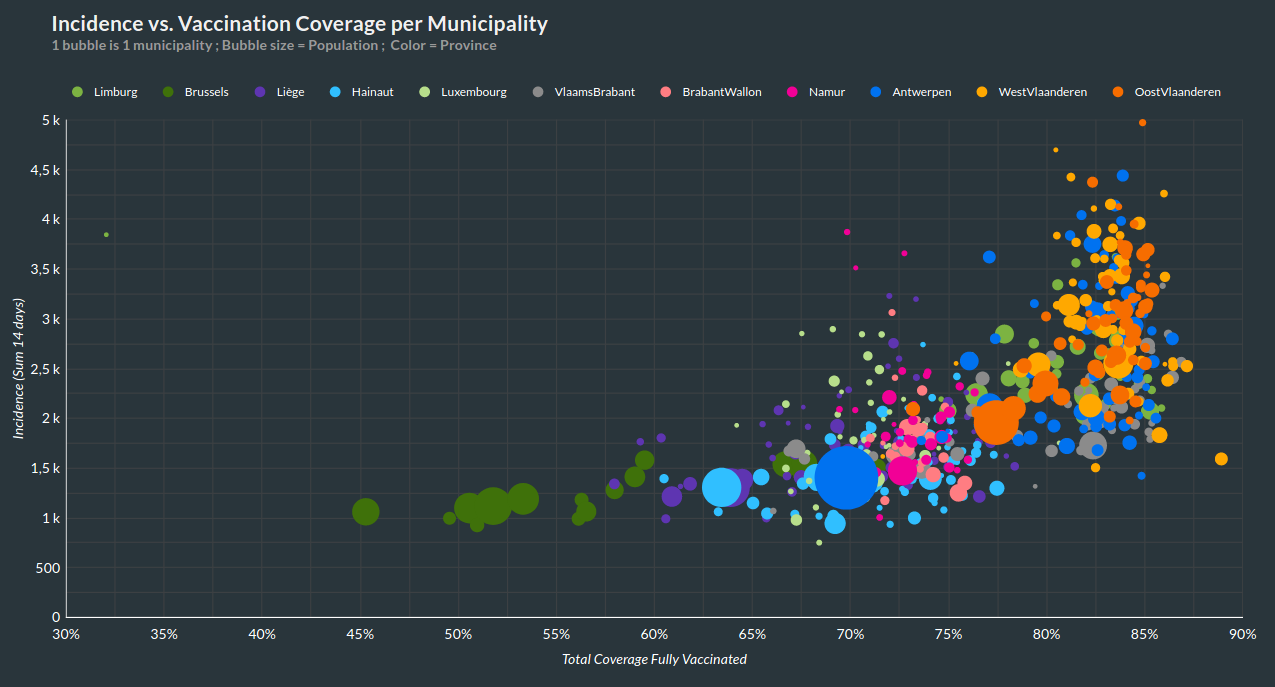The width and height of the screenshot is (1275, 687).
Task: Click the large orange bubble near 77% coverage
Action: (x=995, y=422)
